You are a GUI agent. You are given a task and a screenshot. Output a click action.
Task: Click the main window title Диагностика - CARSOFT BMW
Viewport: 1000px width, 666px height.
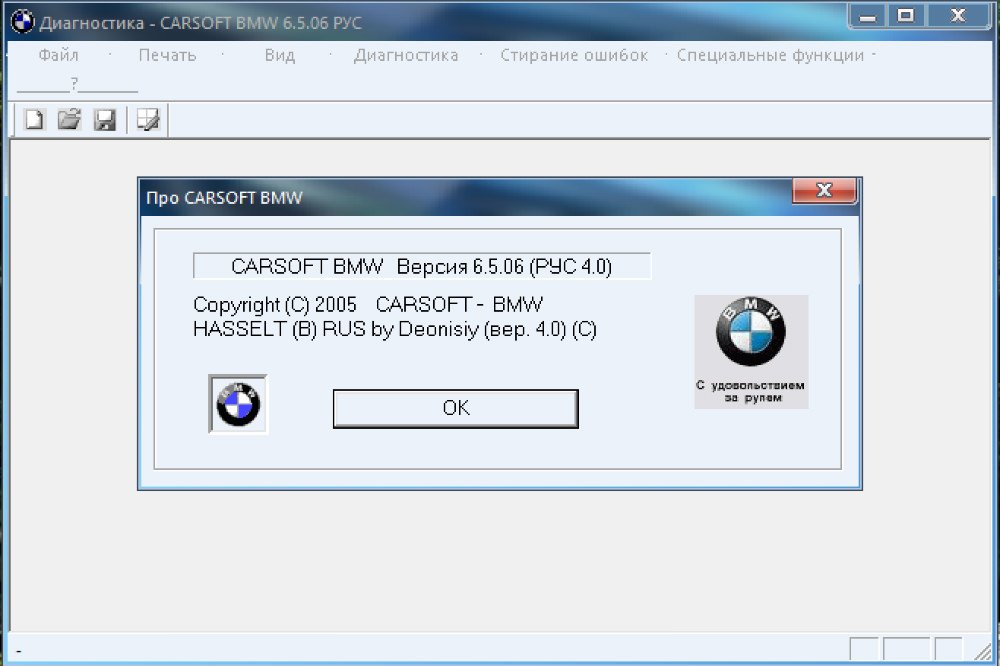200,23
